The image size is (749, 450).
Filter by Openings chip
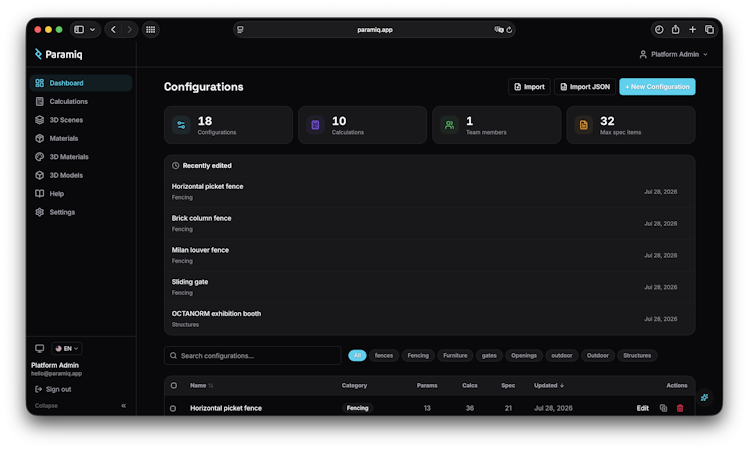click(524, 355)
